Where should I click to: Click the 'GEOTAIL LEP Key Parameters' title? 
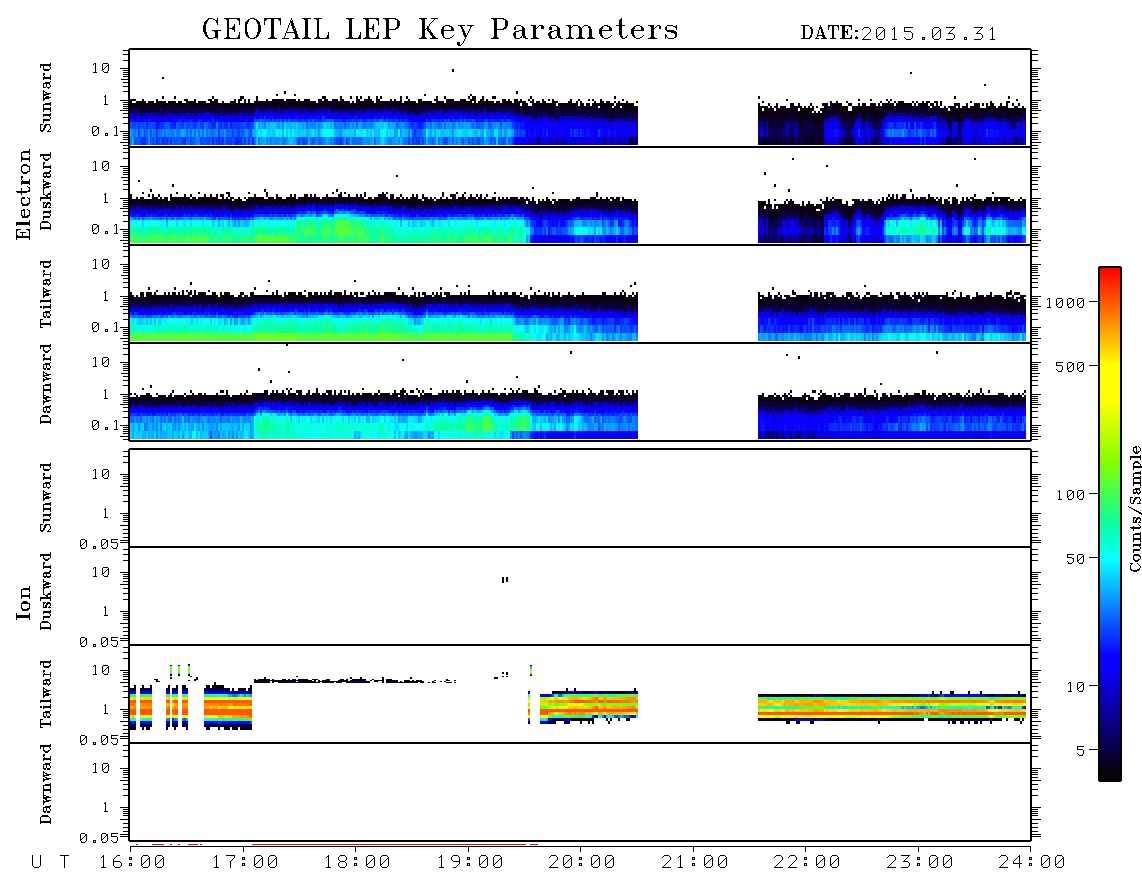[440, 30]
